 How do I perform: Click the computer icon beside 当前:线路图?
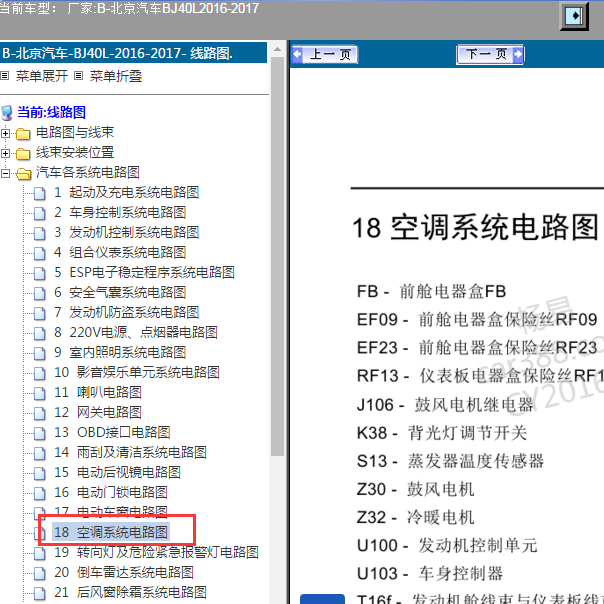point(7,113)
